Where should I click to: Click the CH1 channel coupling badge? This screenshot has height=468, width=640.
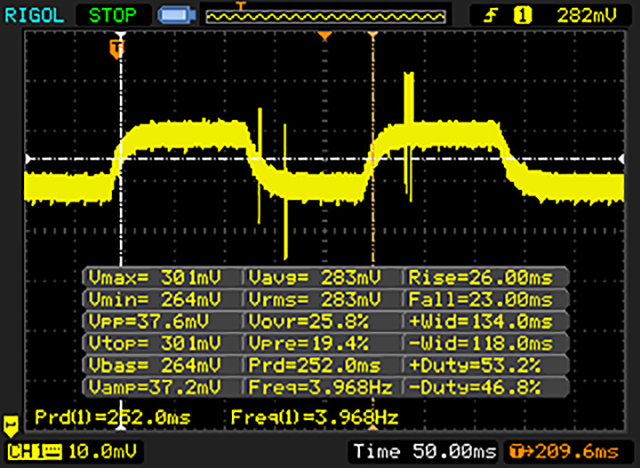click(35, 452)
